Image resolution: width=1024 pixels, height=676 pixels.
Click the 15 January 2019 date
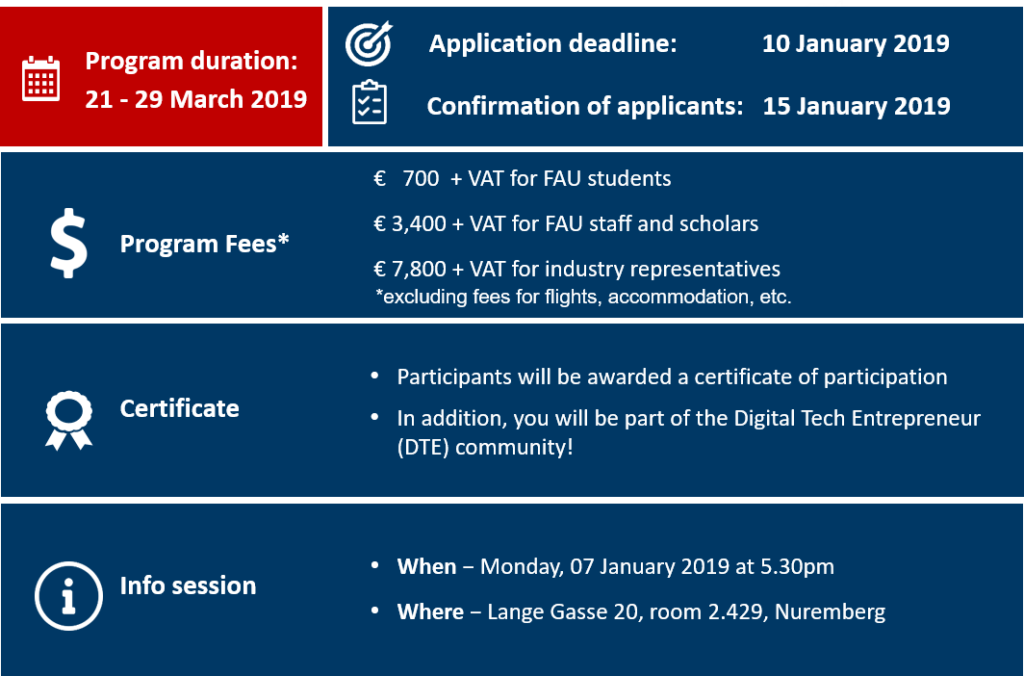coord(856,106)
